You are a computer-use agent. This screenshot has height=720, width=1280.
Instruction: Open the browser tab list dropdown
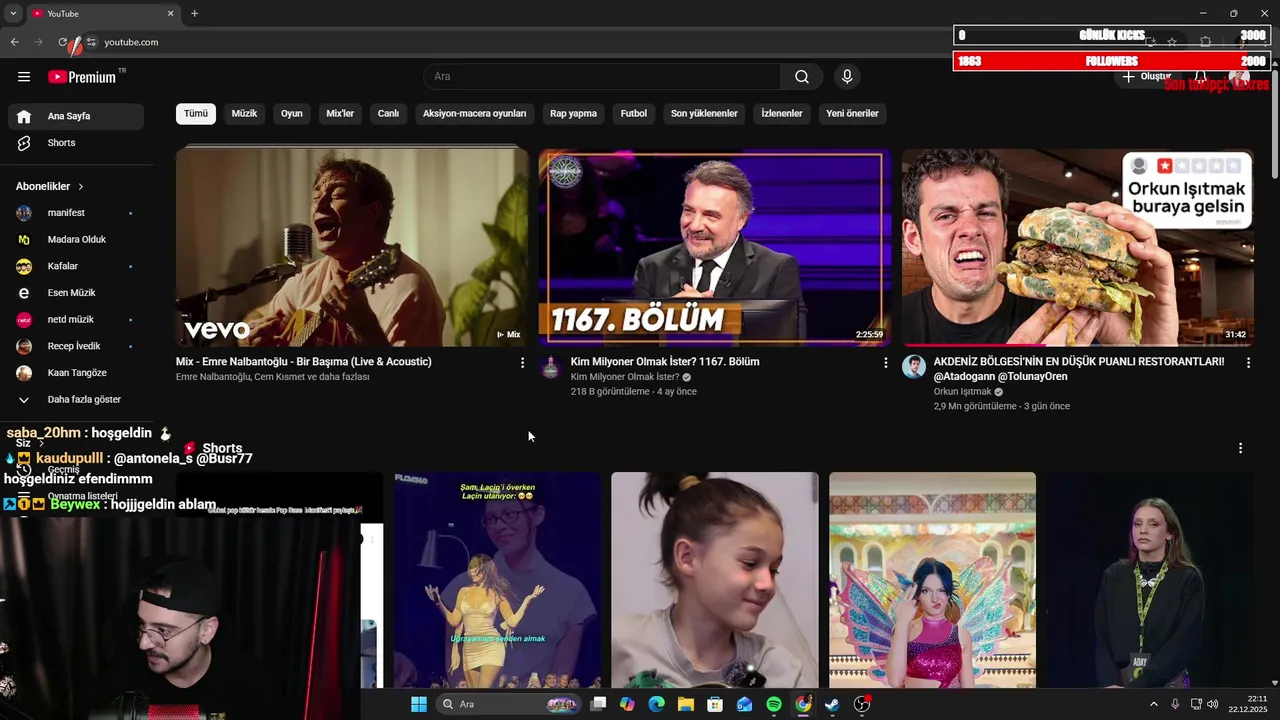point(13,13)
